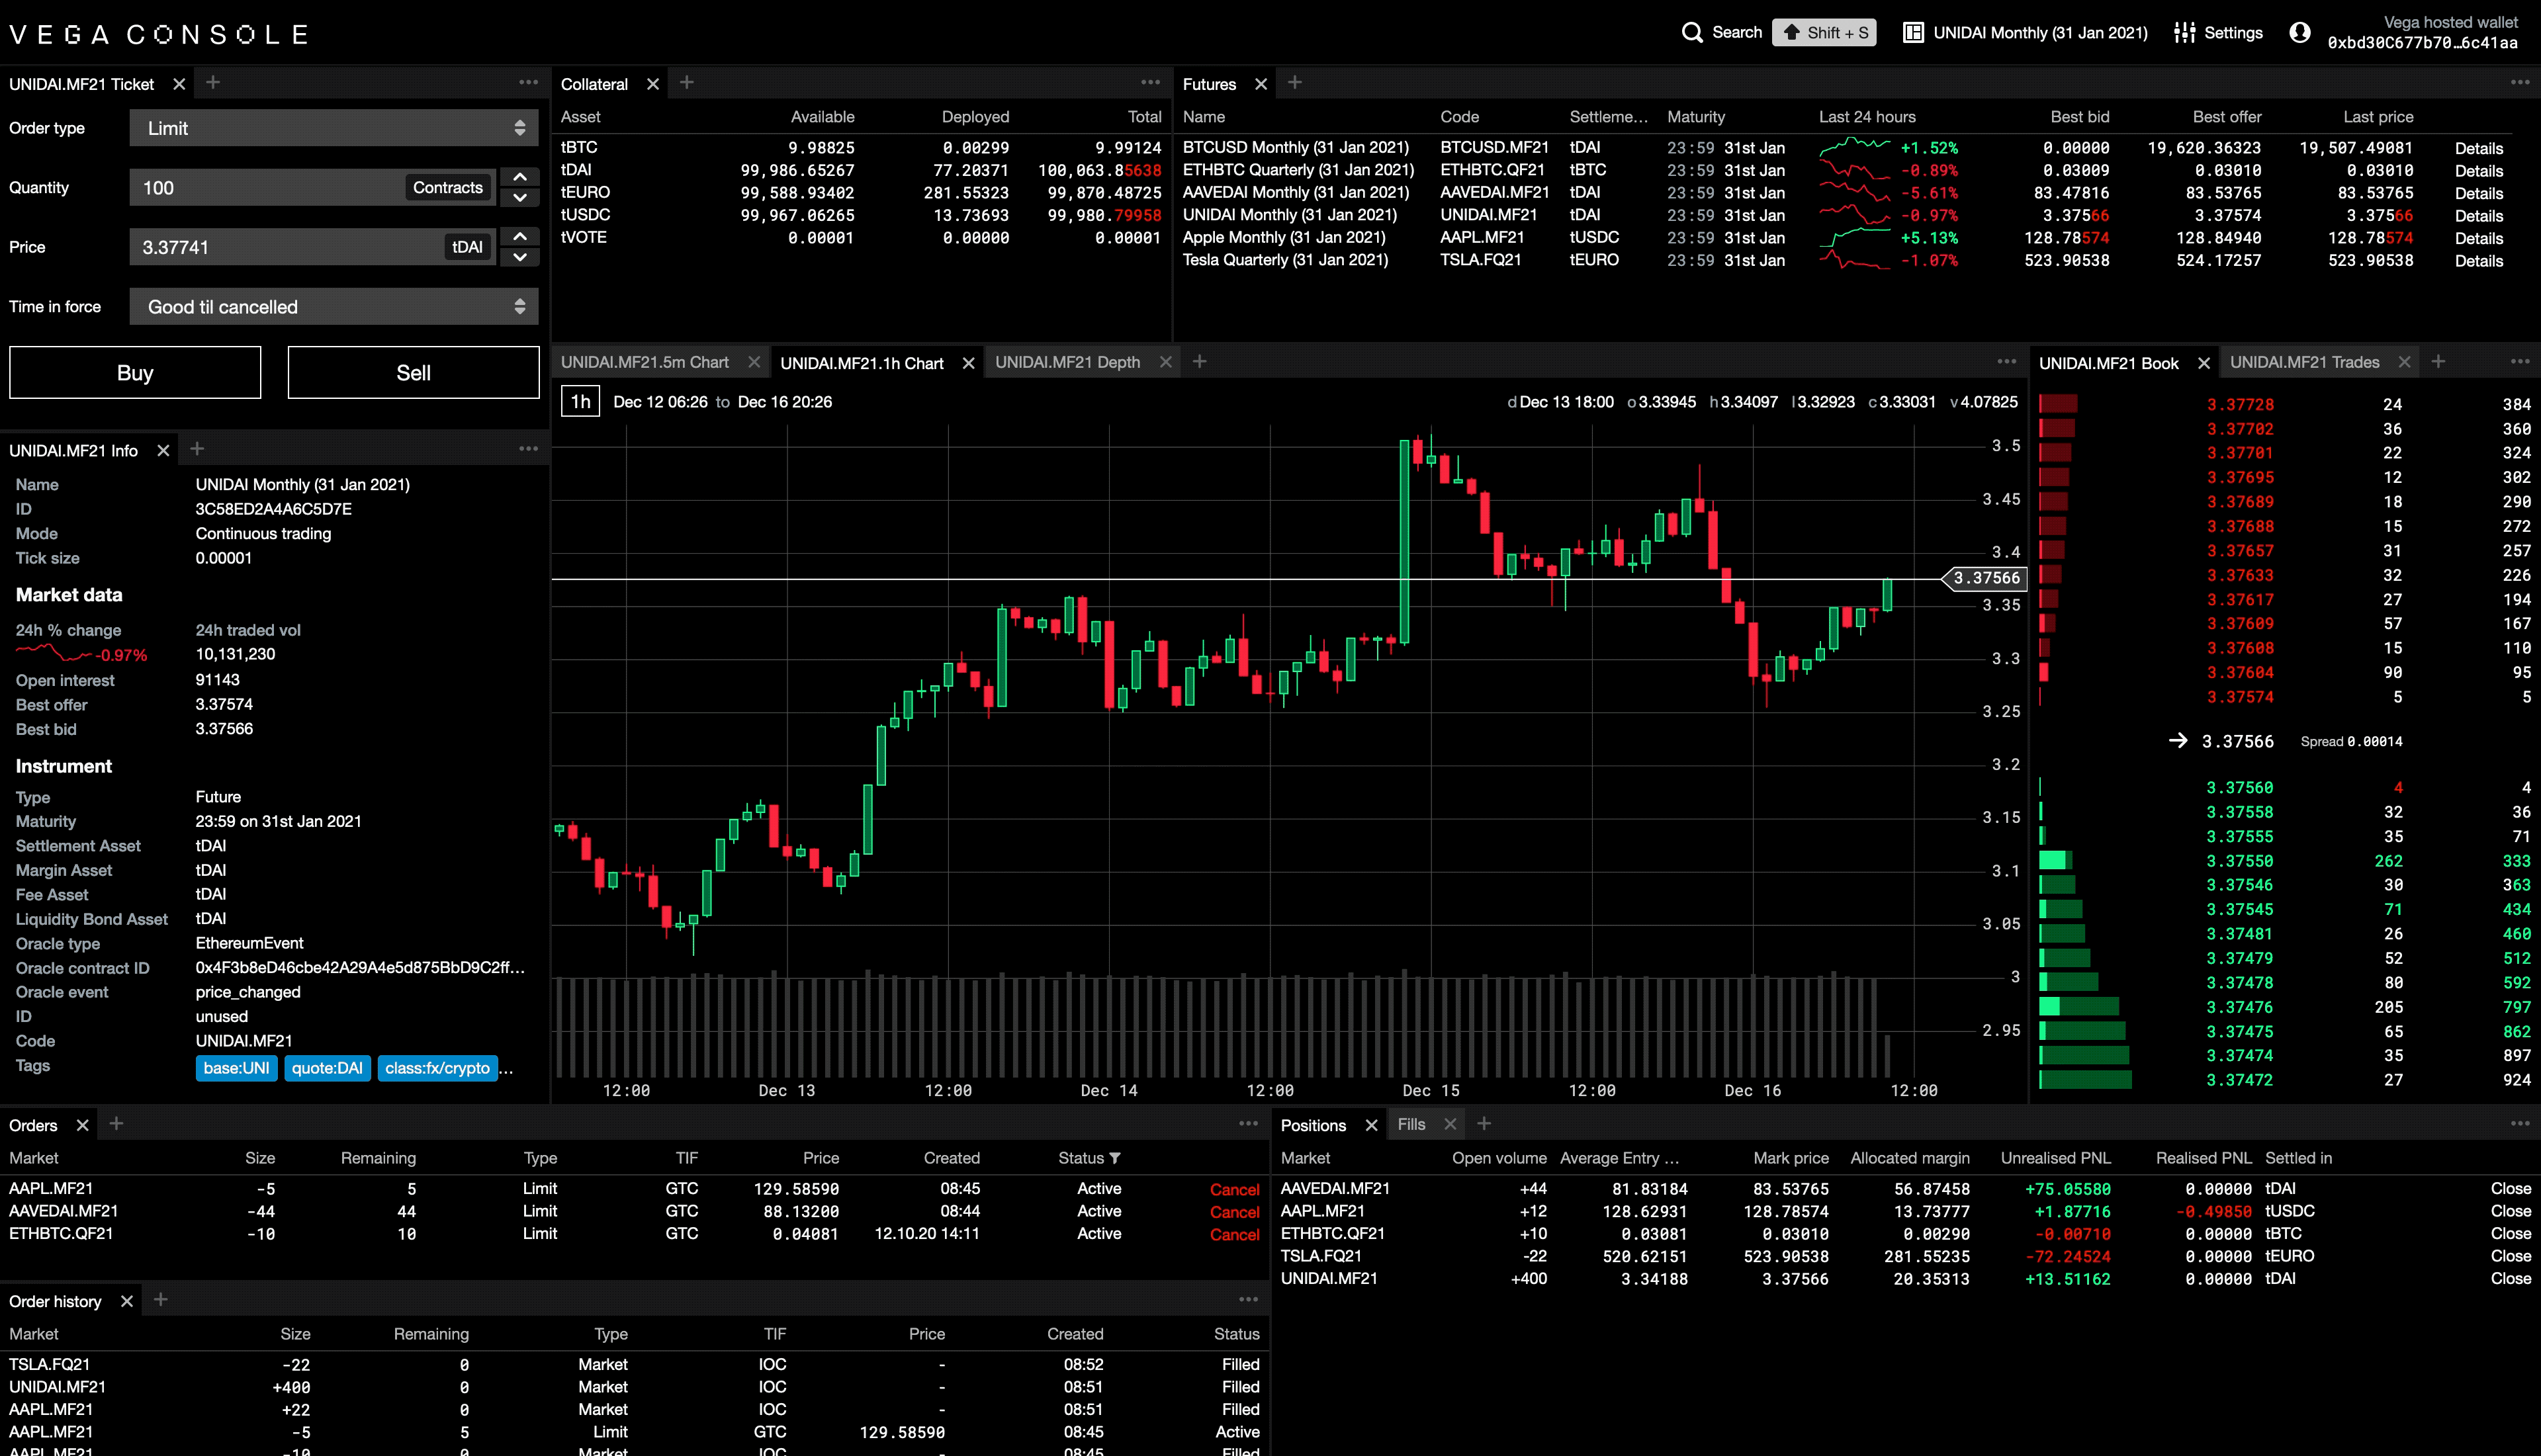Decrease Price with down stepper
Image resolution: width=2541 pixels, height=1456 pixels.
pyautogui.click(x=520, y=257)
